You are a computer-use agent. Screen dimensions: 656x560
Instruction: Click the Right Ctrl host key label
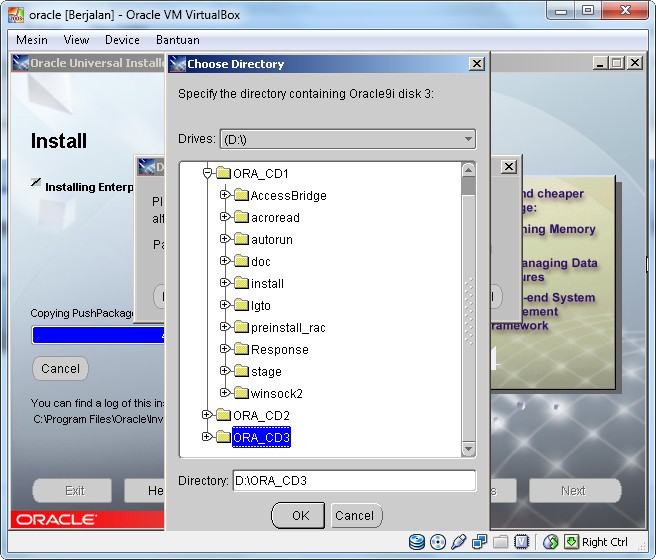(605, 542)
